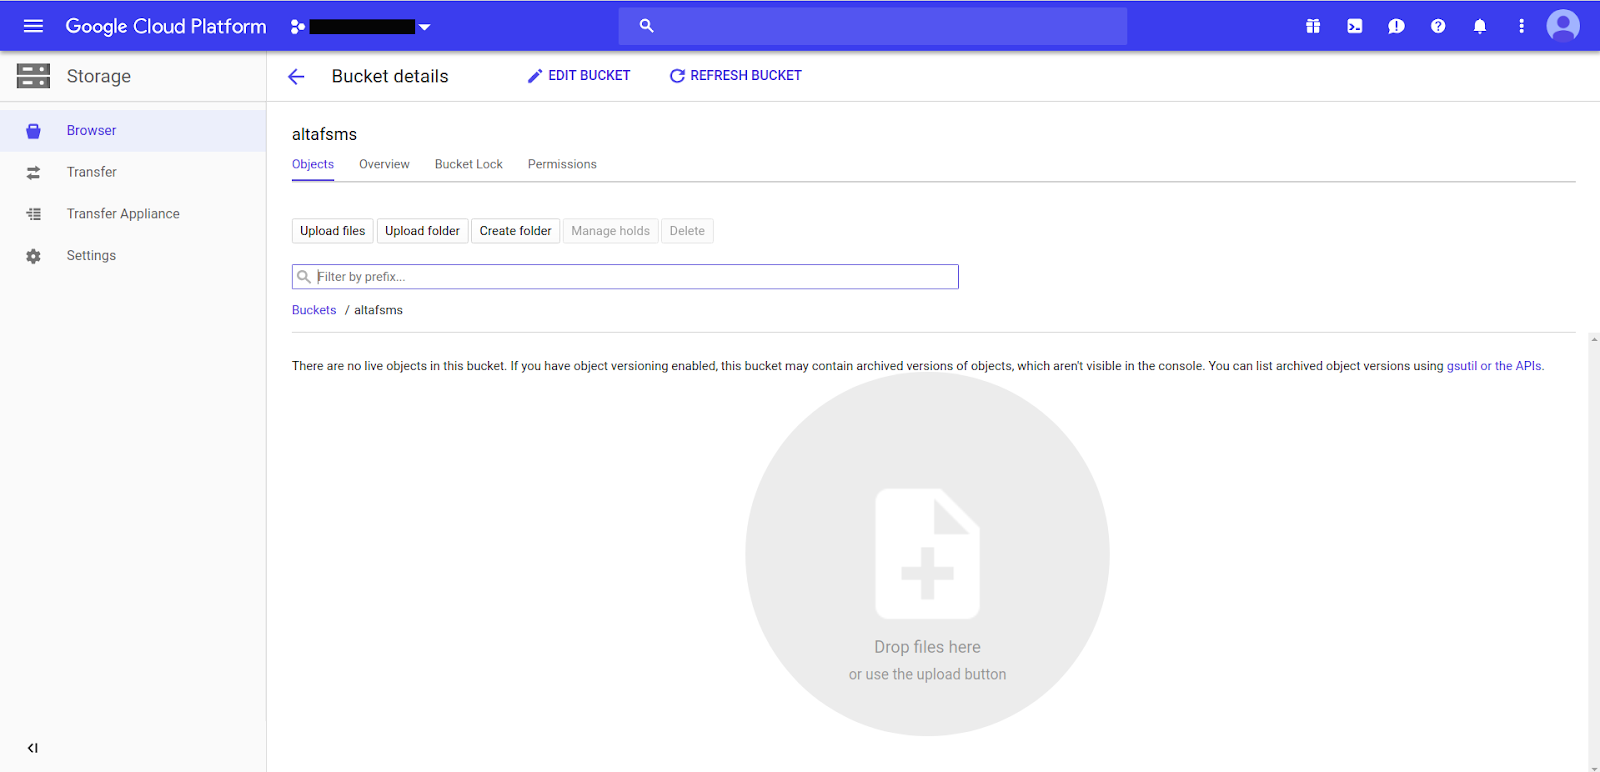Select Browser in the sidebar

tap(133, 131)
